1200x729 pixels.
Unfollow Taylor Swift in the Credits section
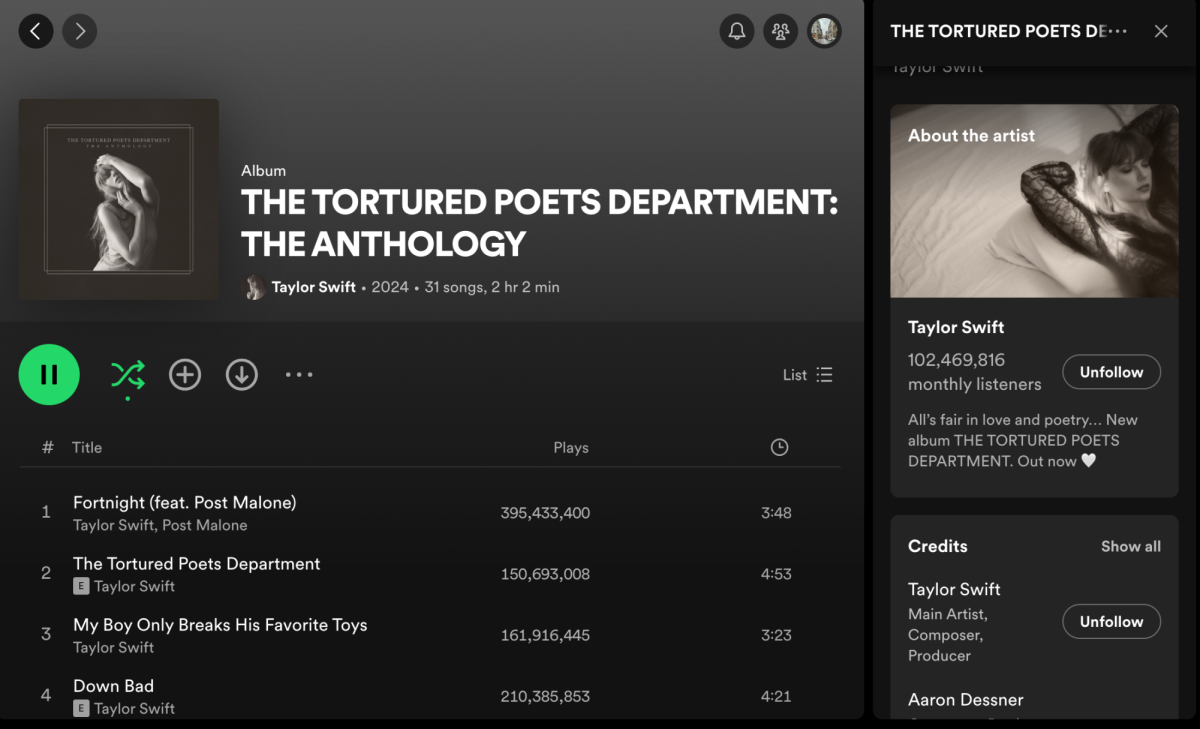coord(1111,621)
